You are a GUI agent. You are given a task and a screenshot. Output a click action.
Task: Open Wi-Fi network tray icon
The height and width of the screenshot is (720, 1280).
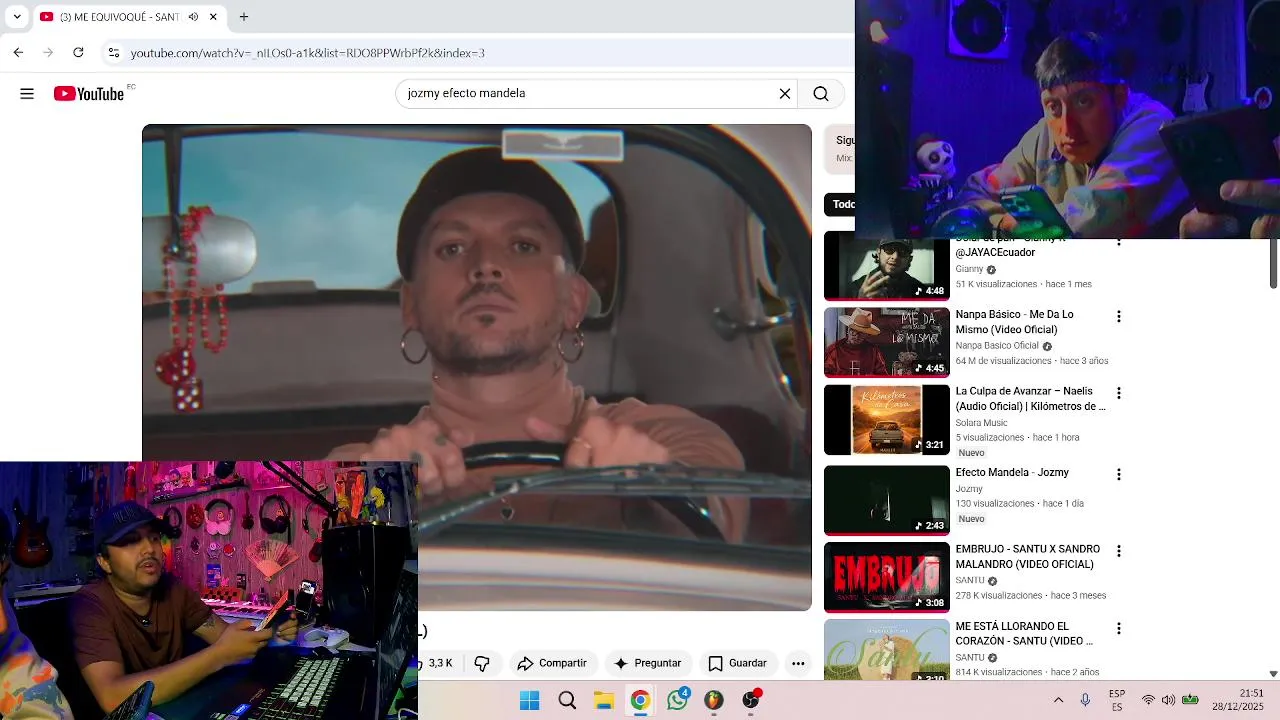click(1148, 700)
